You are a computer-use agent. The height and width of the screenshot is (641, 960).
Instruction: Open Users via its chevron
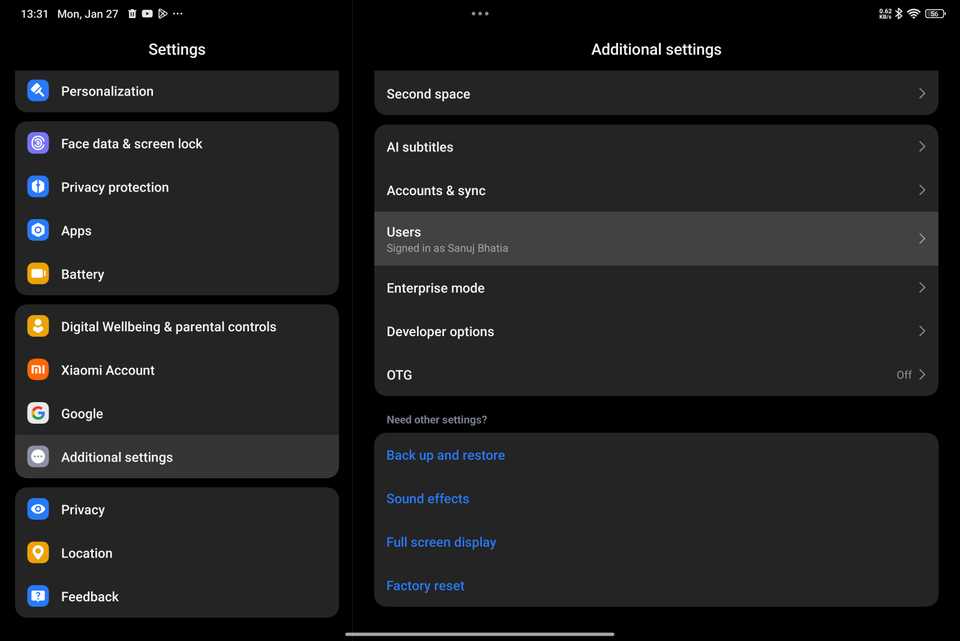coord(922,238)
